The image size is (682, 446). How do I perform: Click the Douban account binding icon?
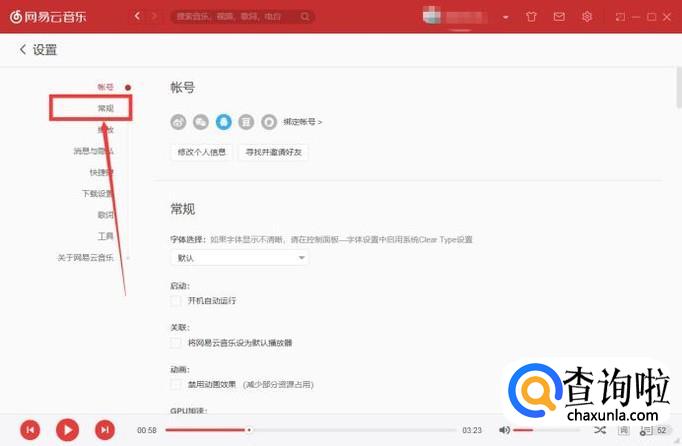[246, 122]
